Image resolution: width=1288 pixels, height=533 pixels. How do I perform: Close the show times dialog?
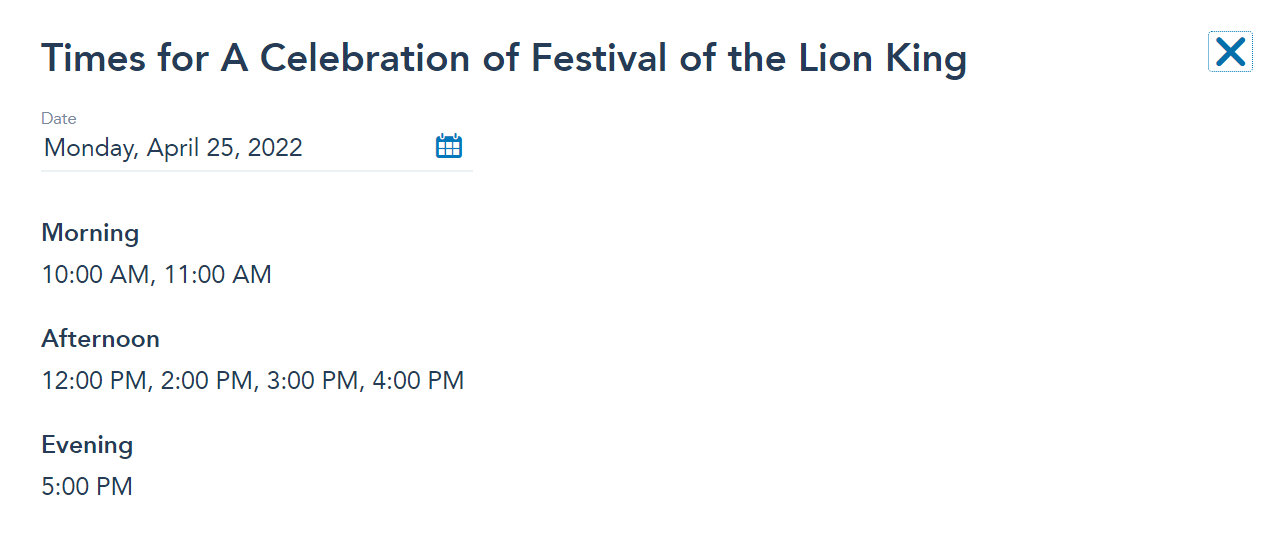click(1230, 52)
